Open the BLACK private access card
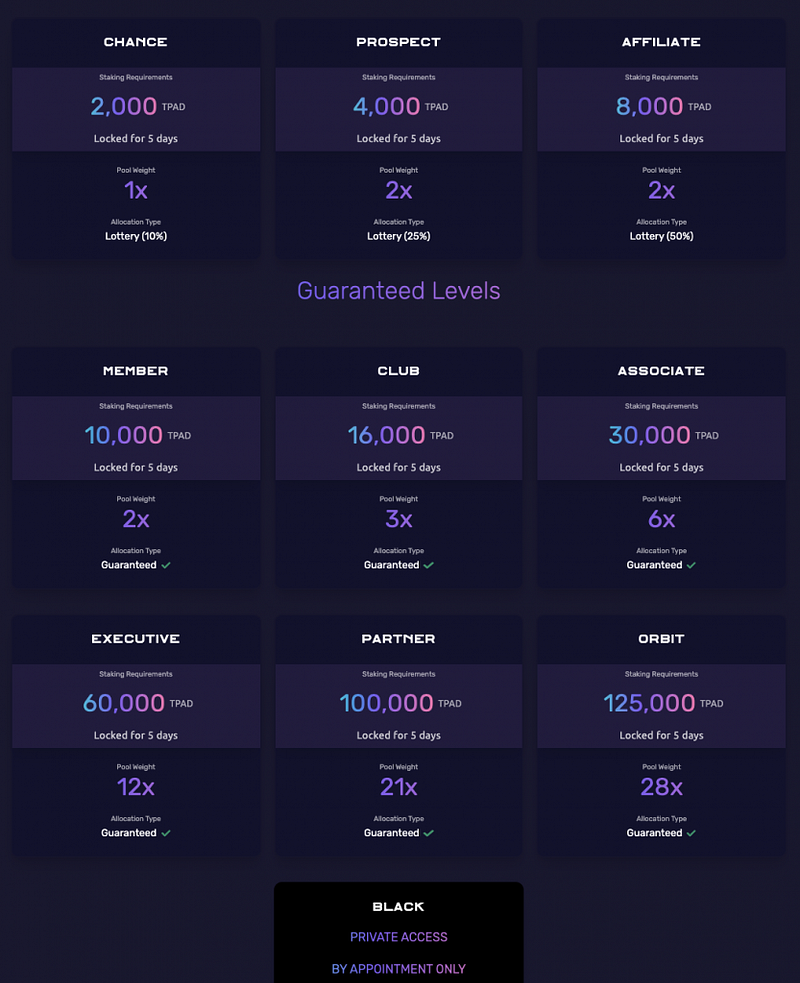The height and width of the screenshot is (983, 800). [399, 933]
